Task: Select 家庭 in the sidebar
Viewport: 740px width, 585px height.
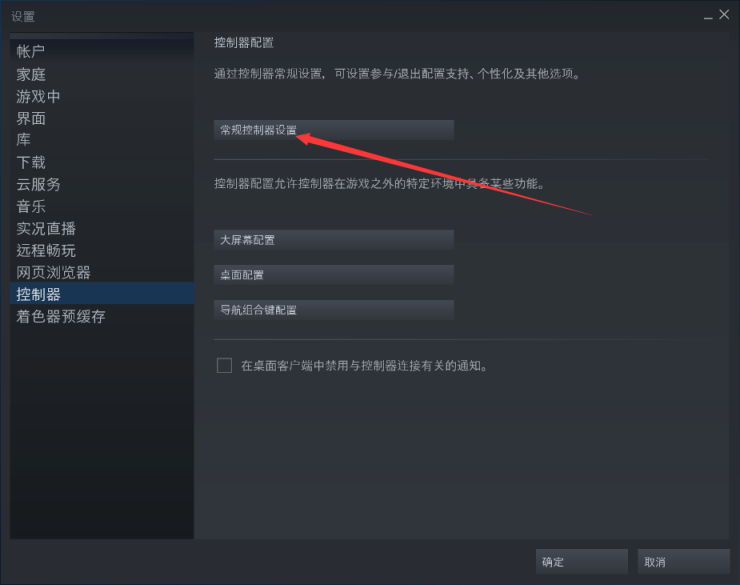Action: pyautogui.click(x=101, y=74)
